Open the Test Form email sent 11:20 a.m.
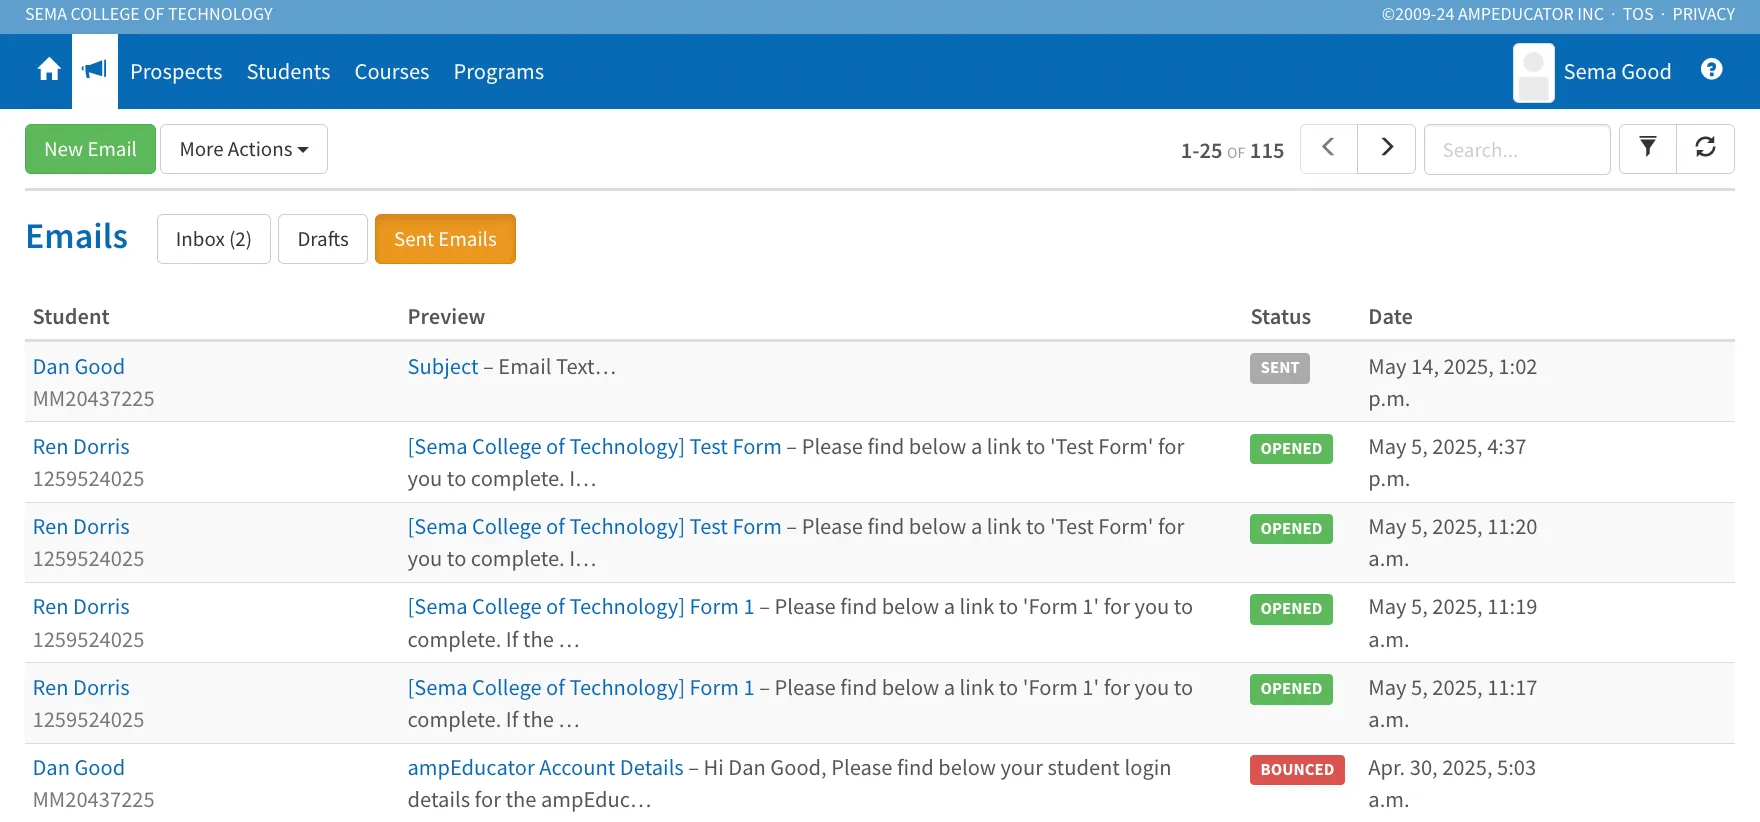 click(x=594, y=527)
